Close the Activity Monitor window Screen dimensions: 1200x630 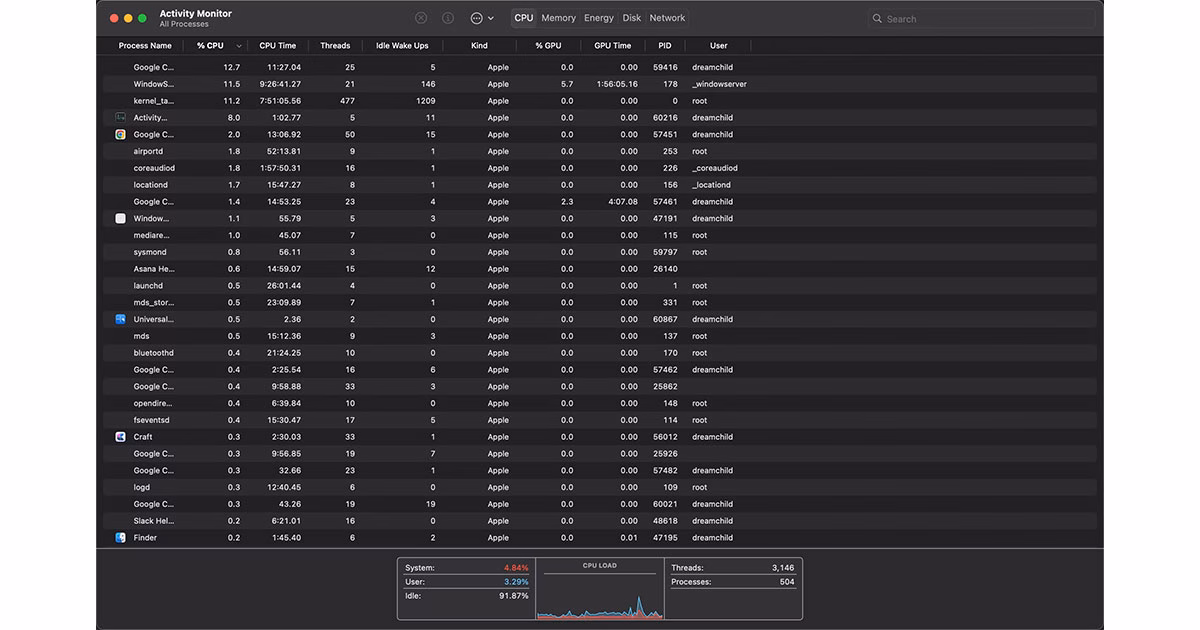tap(114, 18)
